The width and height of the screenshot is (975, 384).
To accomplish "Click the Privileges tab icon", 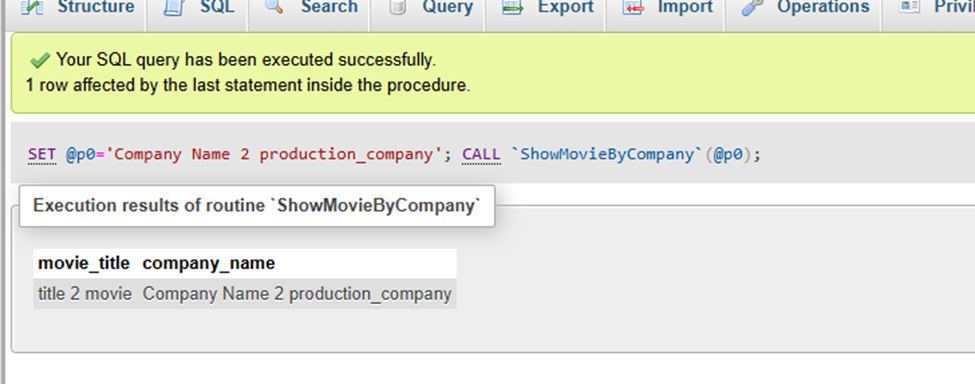I will tap(910, 7).
